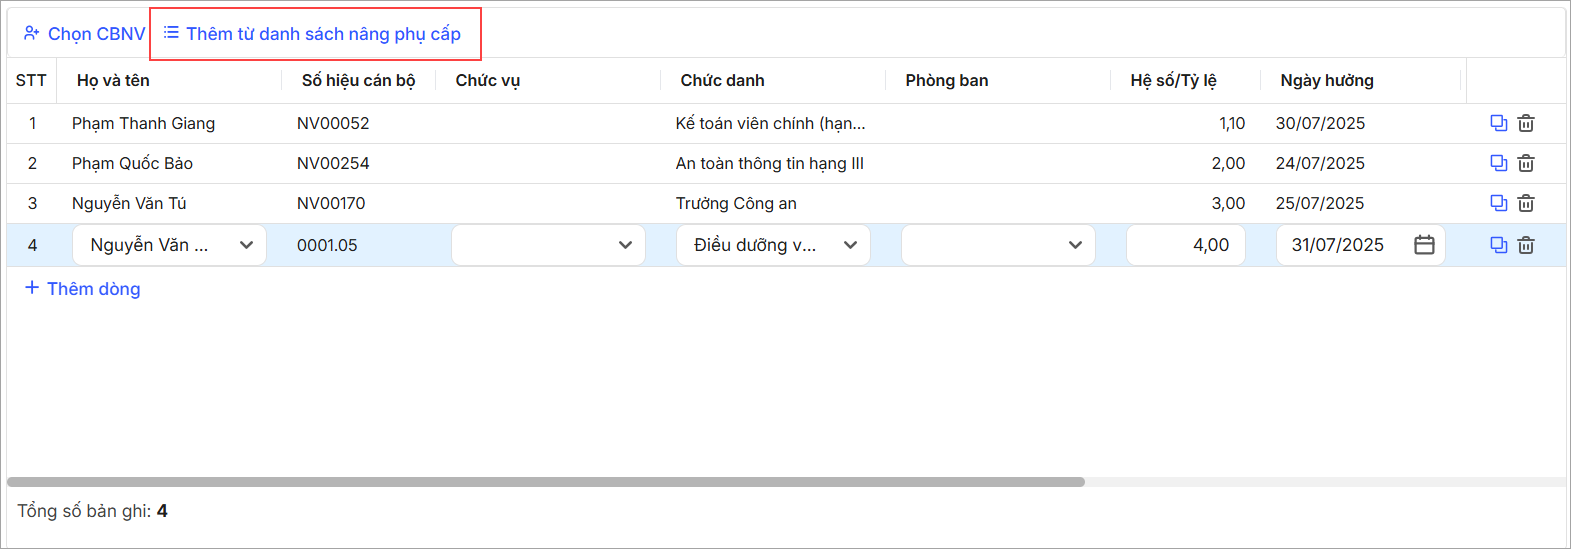Viewport: 1571px width, 549px height.
Task: Delete the editing row number 4
Action: [1526, 245]
